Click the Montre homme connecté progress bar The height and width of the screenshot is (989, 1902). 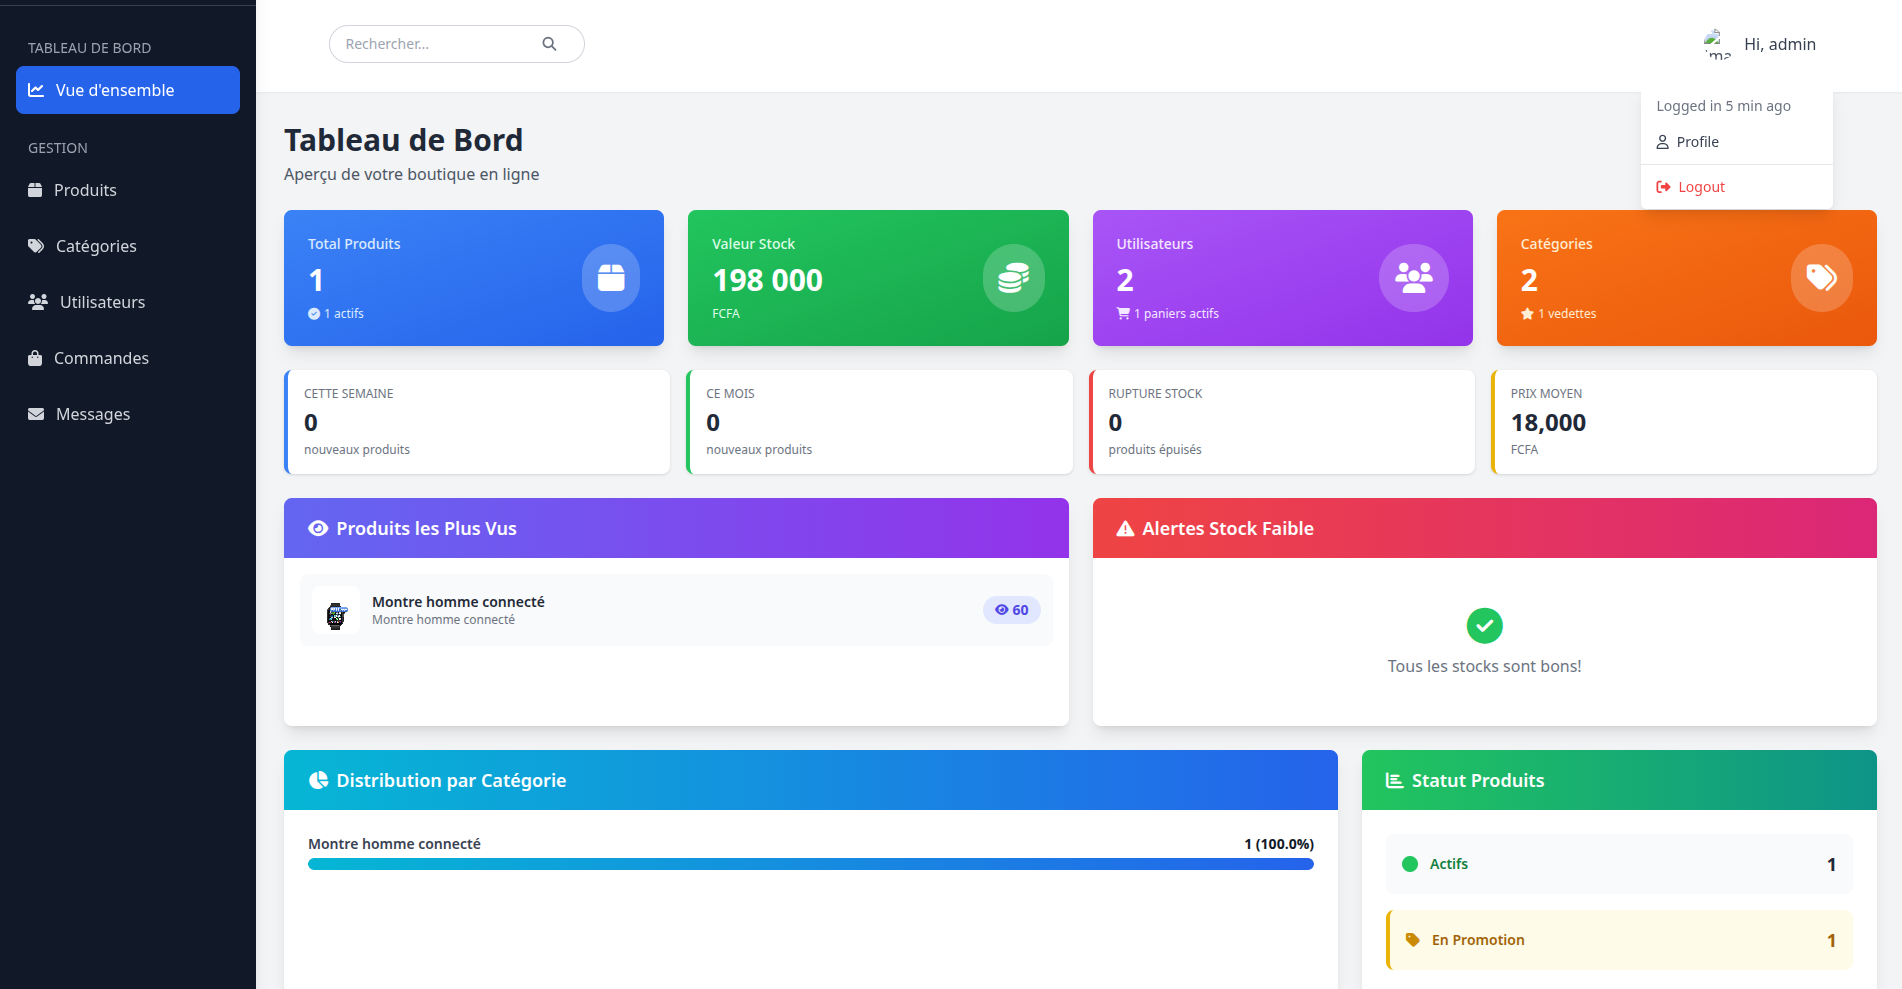(x=810, y=864)
